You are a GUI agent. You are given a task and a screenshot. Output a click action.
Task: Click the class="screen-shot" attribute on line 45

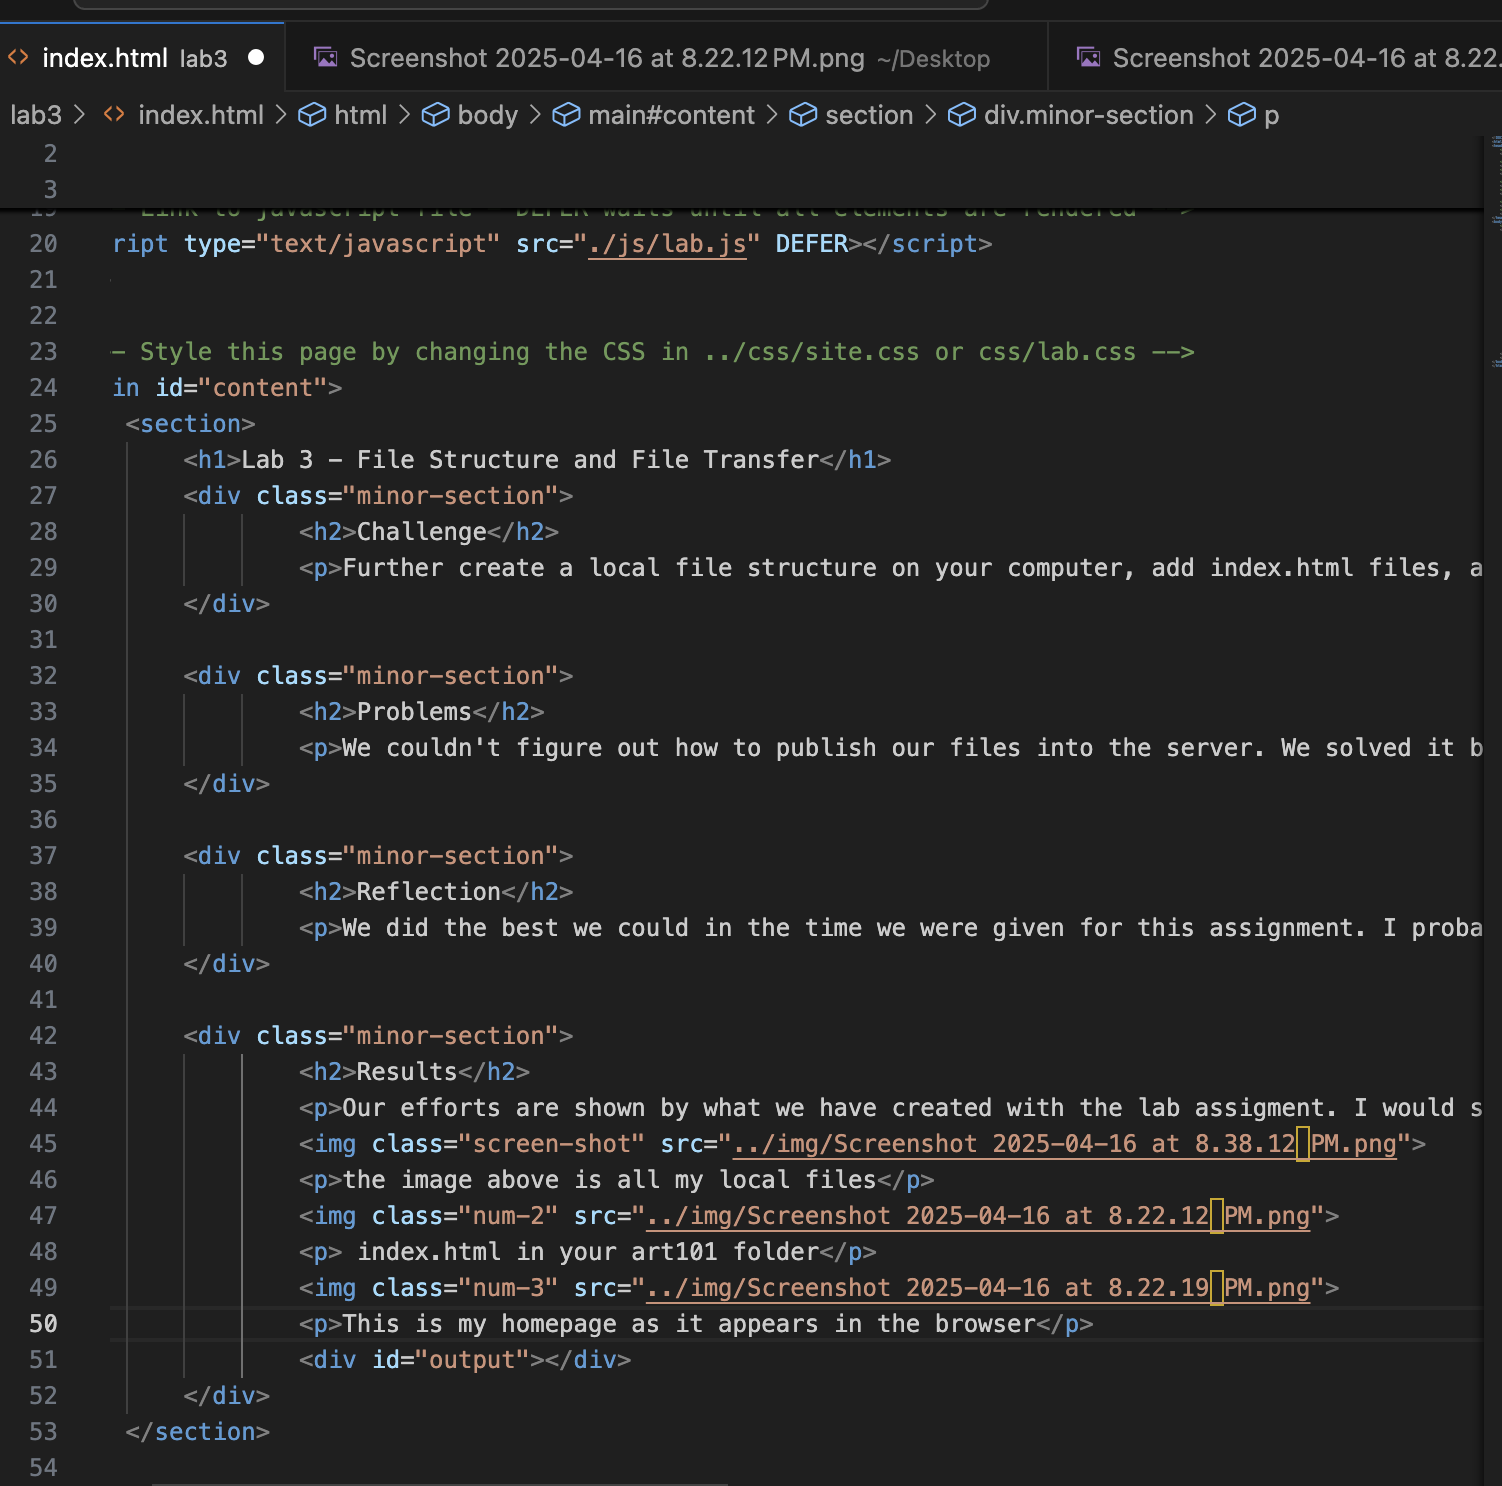pos(508,1144)
